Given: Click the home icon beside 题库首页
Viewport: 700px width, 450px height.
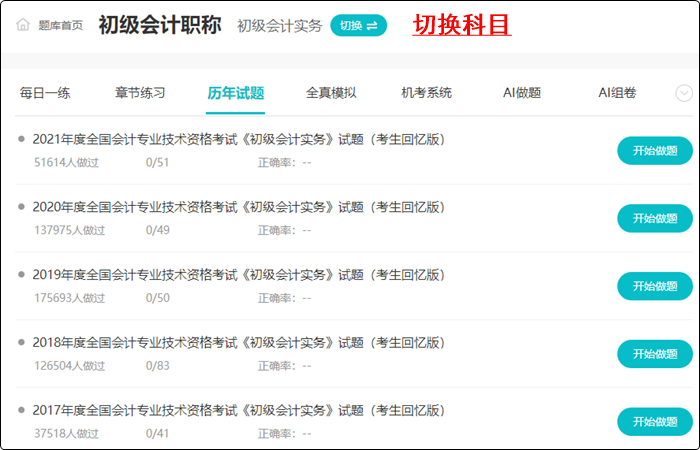Looking at the screenshot, I should point(23,25).
